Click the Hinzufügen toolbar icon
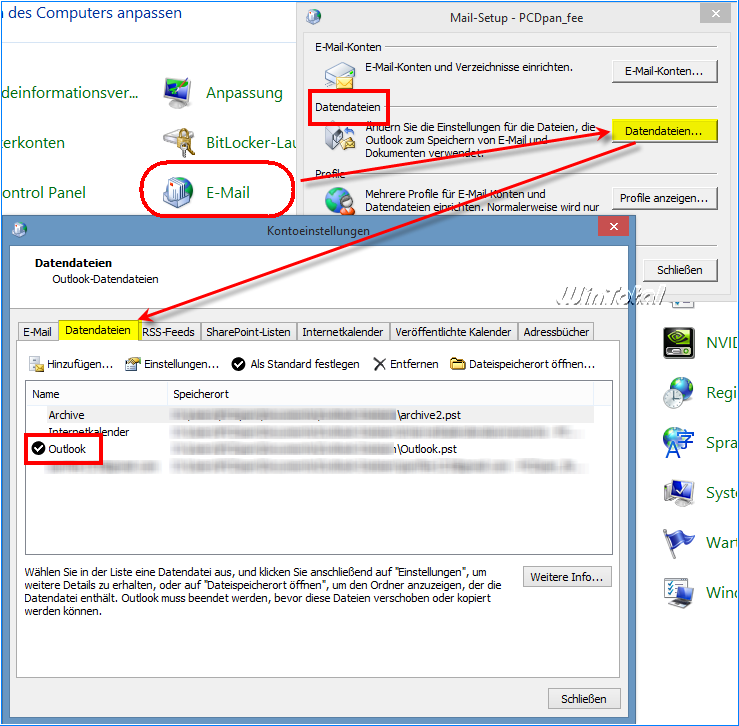The width and height of the screenshot is (739, 726). click(36, 364)
